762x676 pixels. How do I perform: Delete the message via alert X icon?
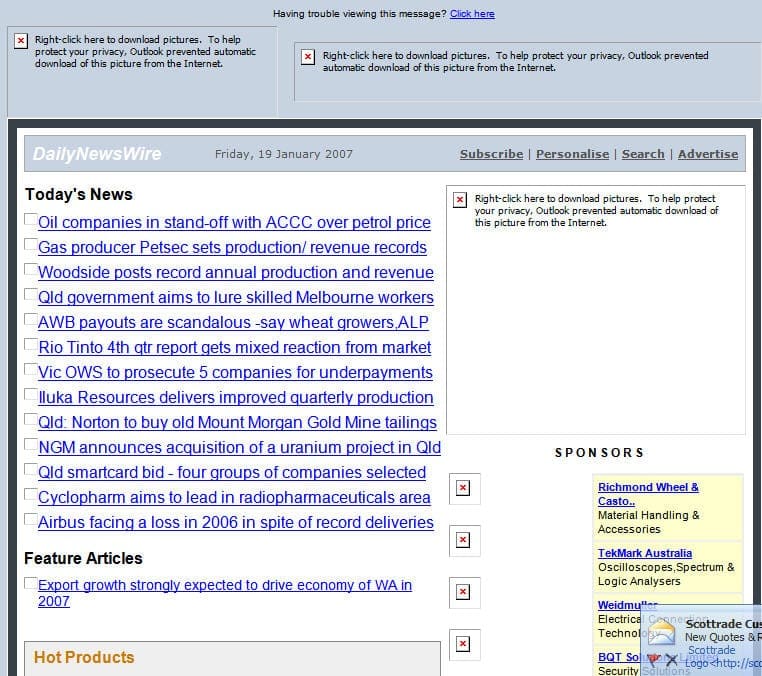(672, 659)
